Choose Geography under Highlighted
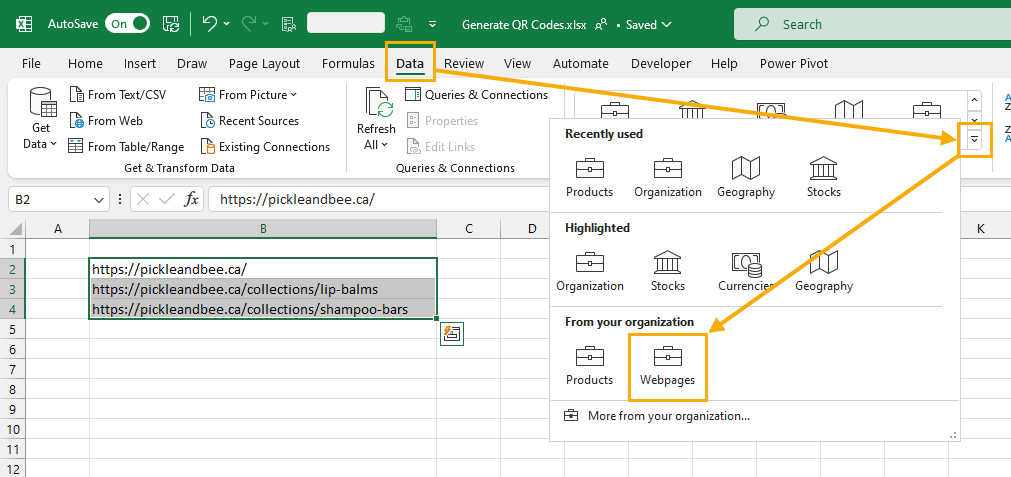 823,271
